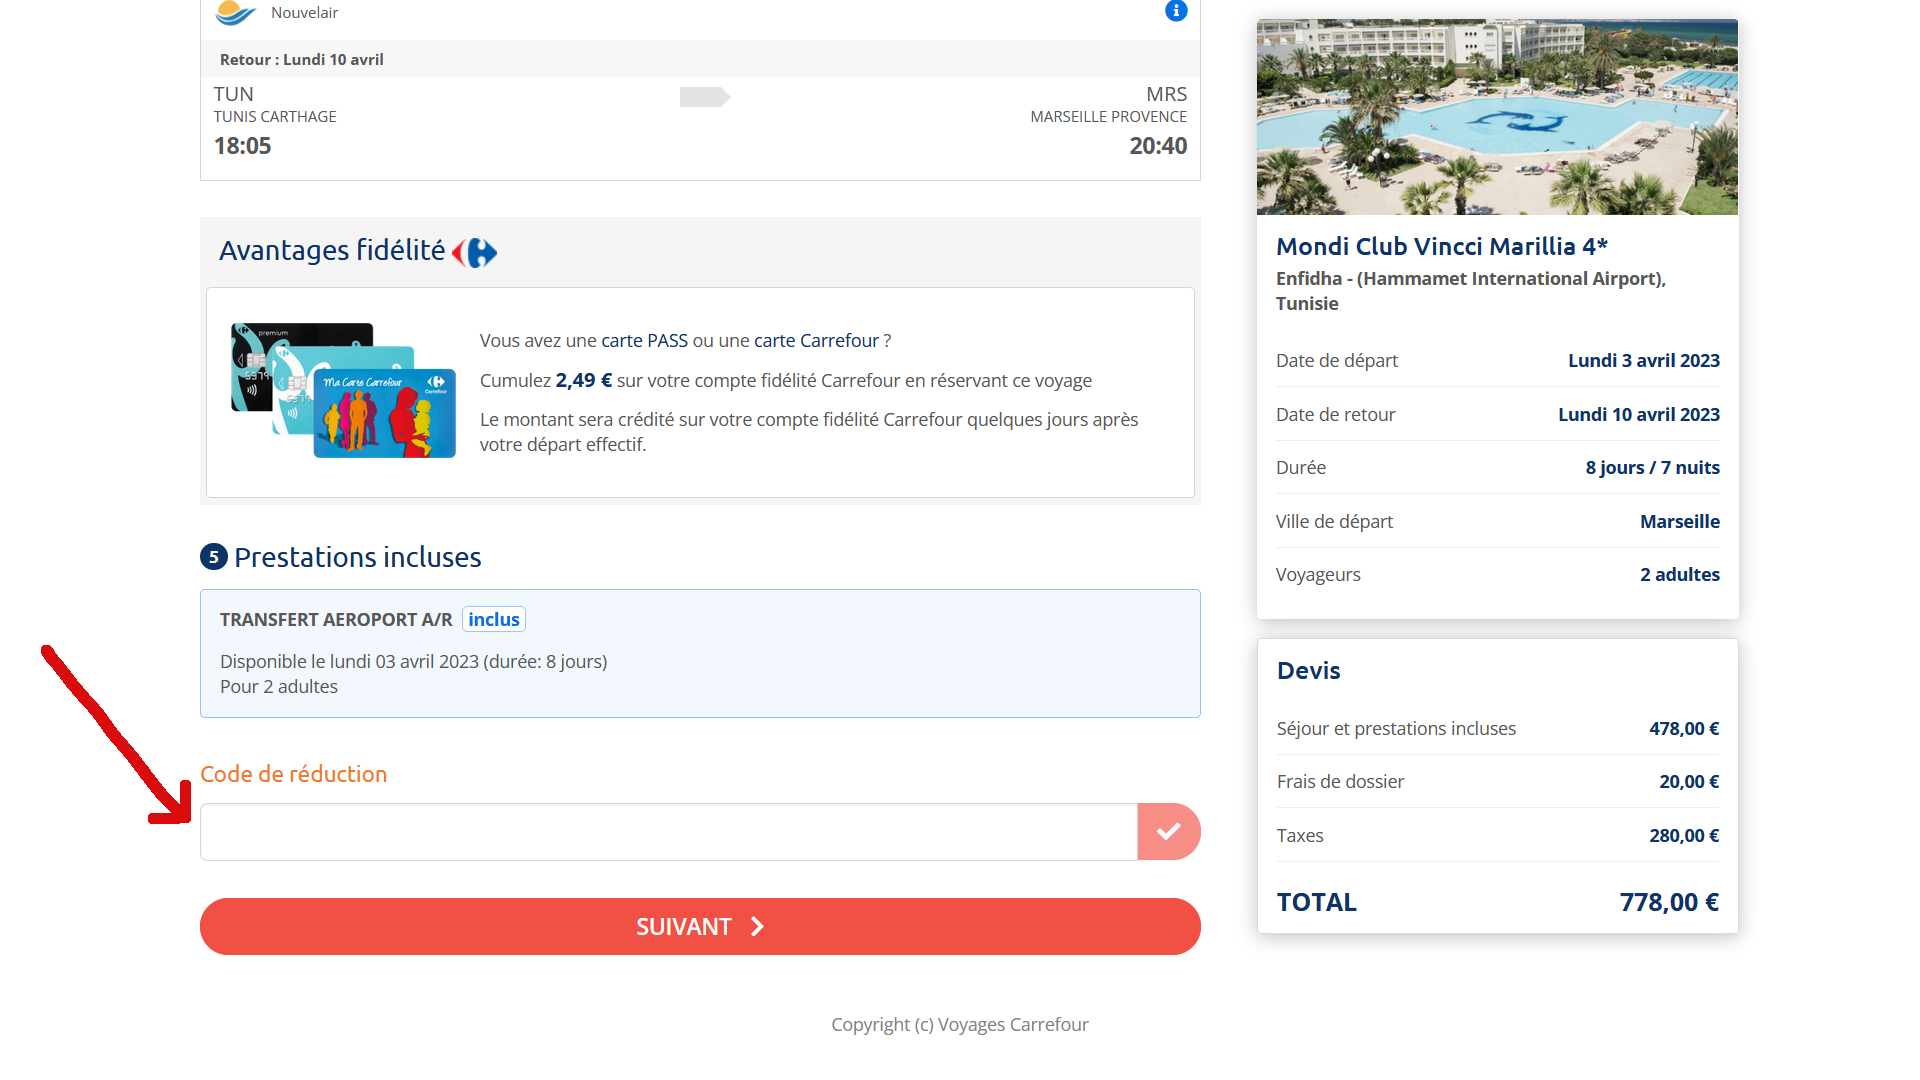Click the departure city Marseille value
Viewport: 1920px width, 1080px height.
point(1680,521)
